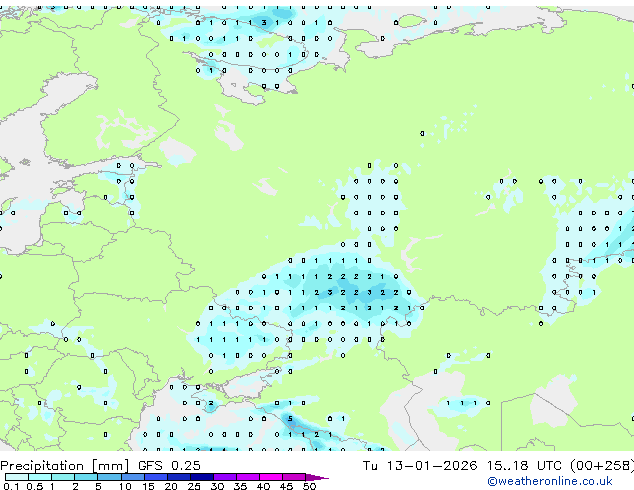Select the 5 mm legend color swatch
The height and width of the screenshot is (490, 634).
pos(109,477)
